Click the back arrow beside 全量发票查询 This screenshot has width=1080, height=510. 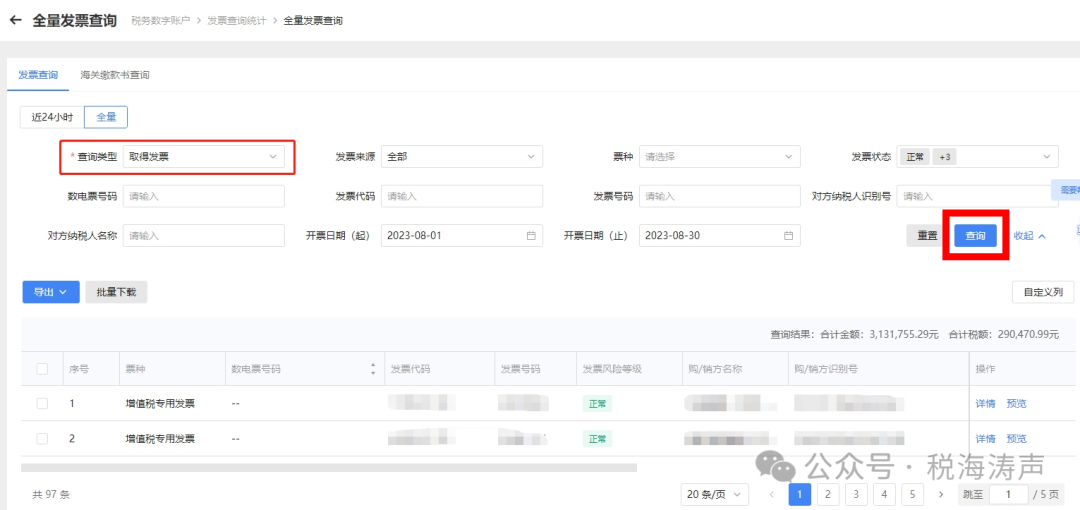coord(15,20)
